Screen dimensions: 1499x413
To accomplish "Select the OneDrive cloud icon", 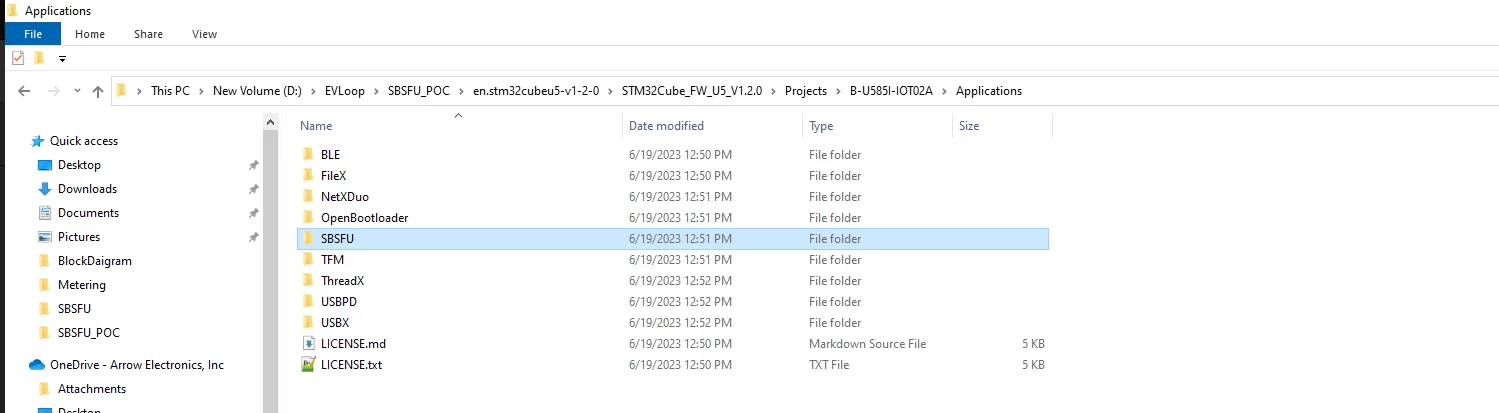I will (x=37, y=365).
